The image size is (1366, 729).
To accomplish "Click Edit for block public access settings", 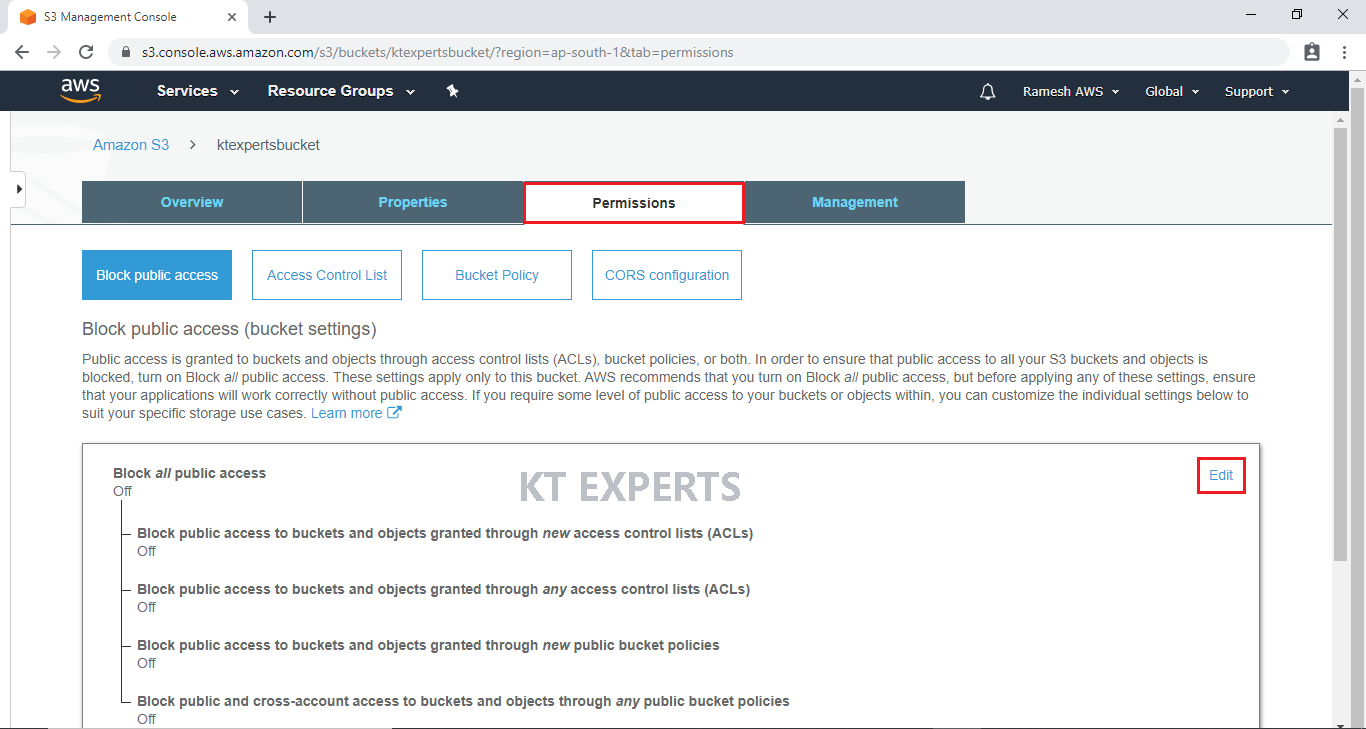I will point(1221,475).
